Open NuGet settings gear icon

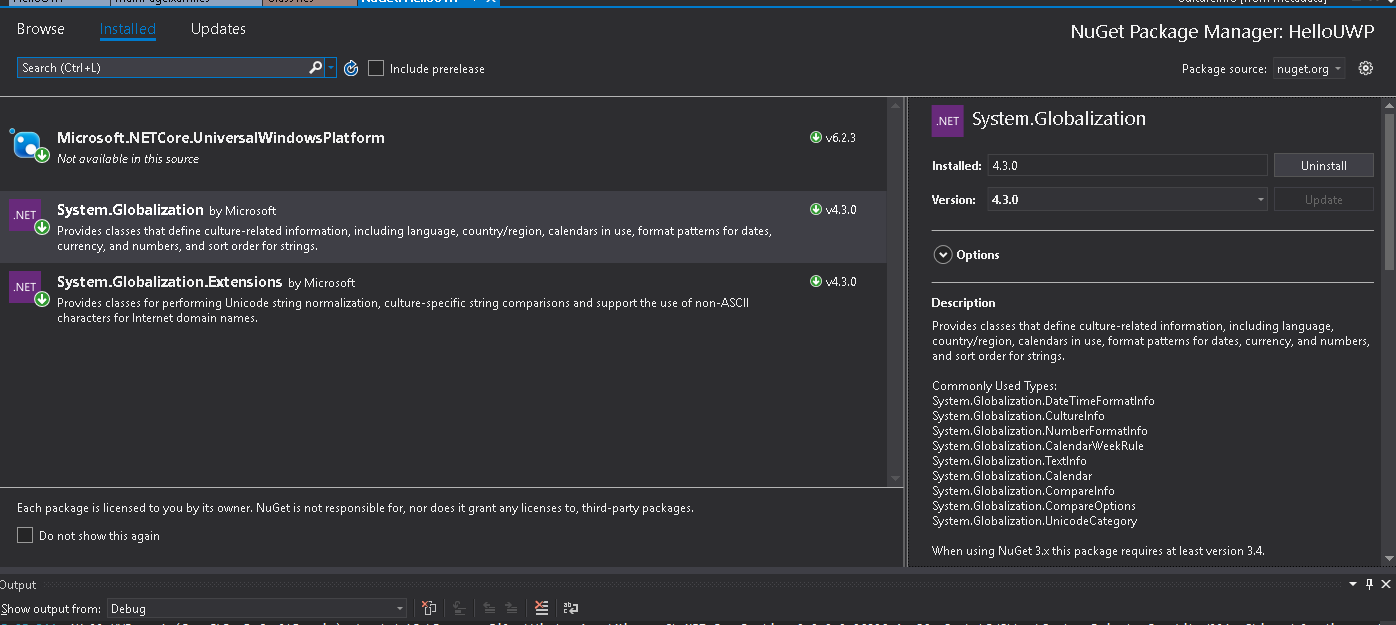(1366, 68)
